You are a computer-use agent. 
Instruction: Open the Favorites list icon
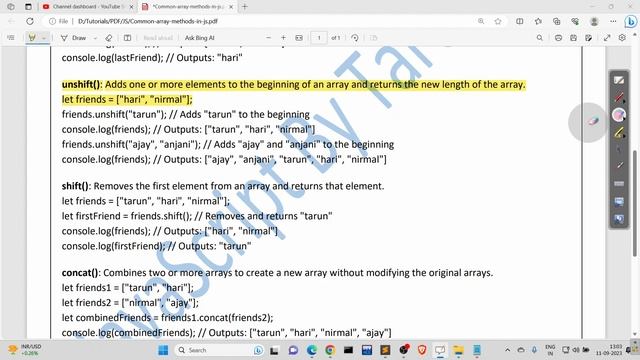pyautogui.click(x=538, y=21)
